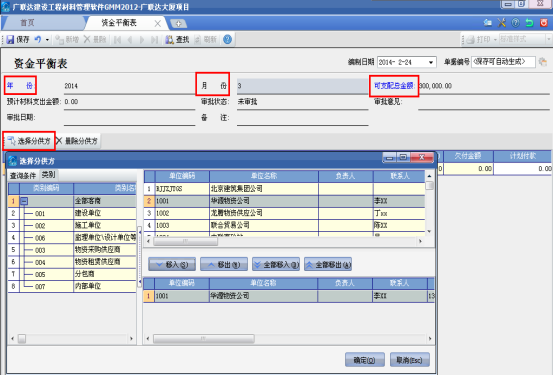Open the 编制日期 date dropdown

click(x=431, y=62)
